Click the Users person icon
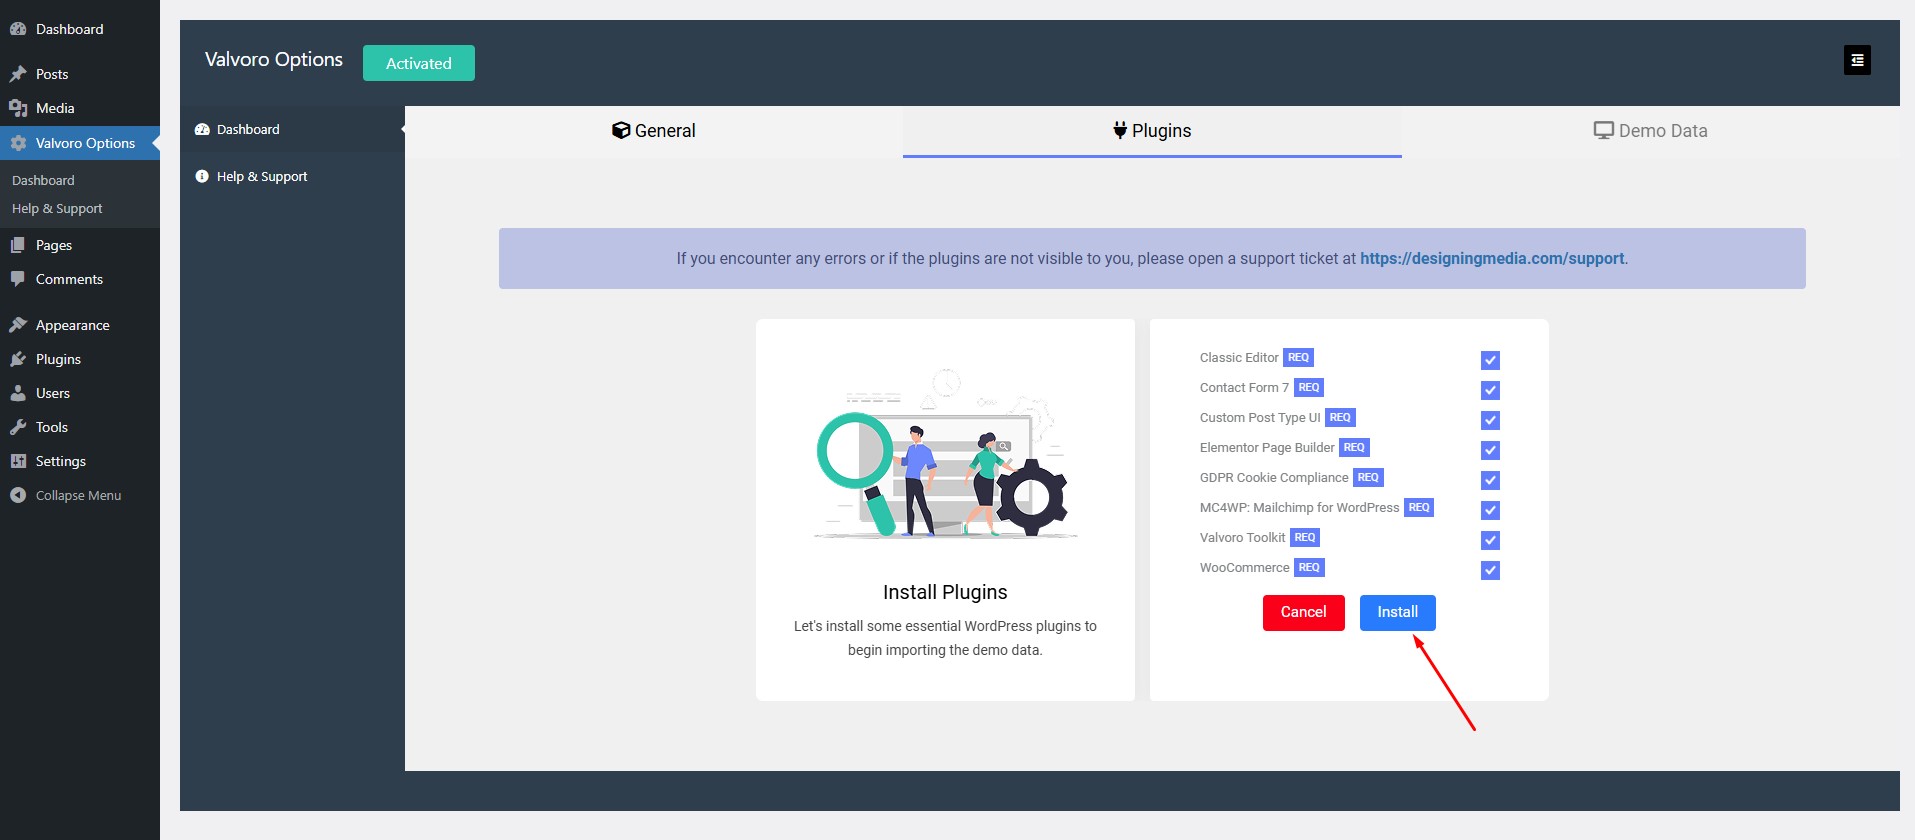Viewport: 1915px width, 840px height. point(18,393)
